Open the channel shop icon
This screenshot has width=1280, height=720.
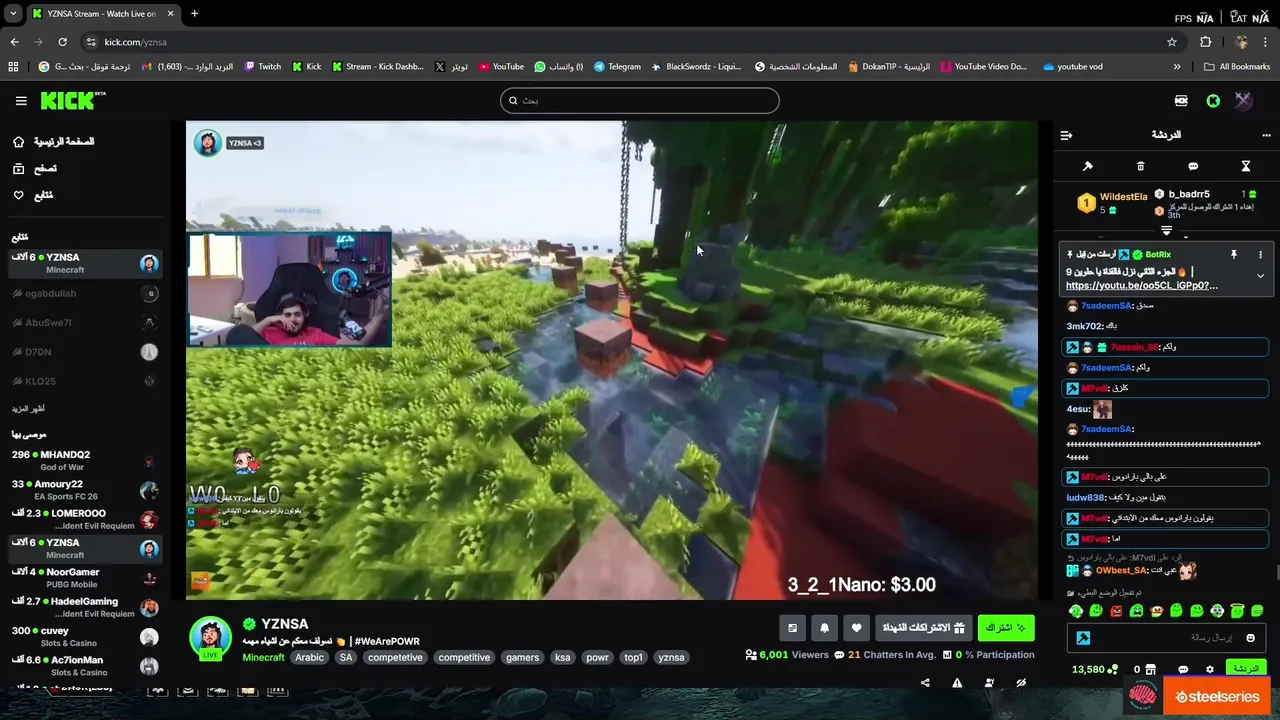point(1150,670)
